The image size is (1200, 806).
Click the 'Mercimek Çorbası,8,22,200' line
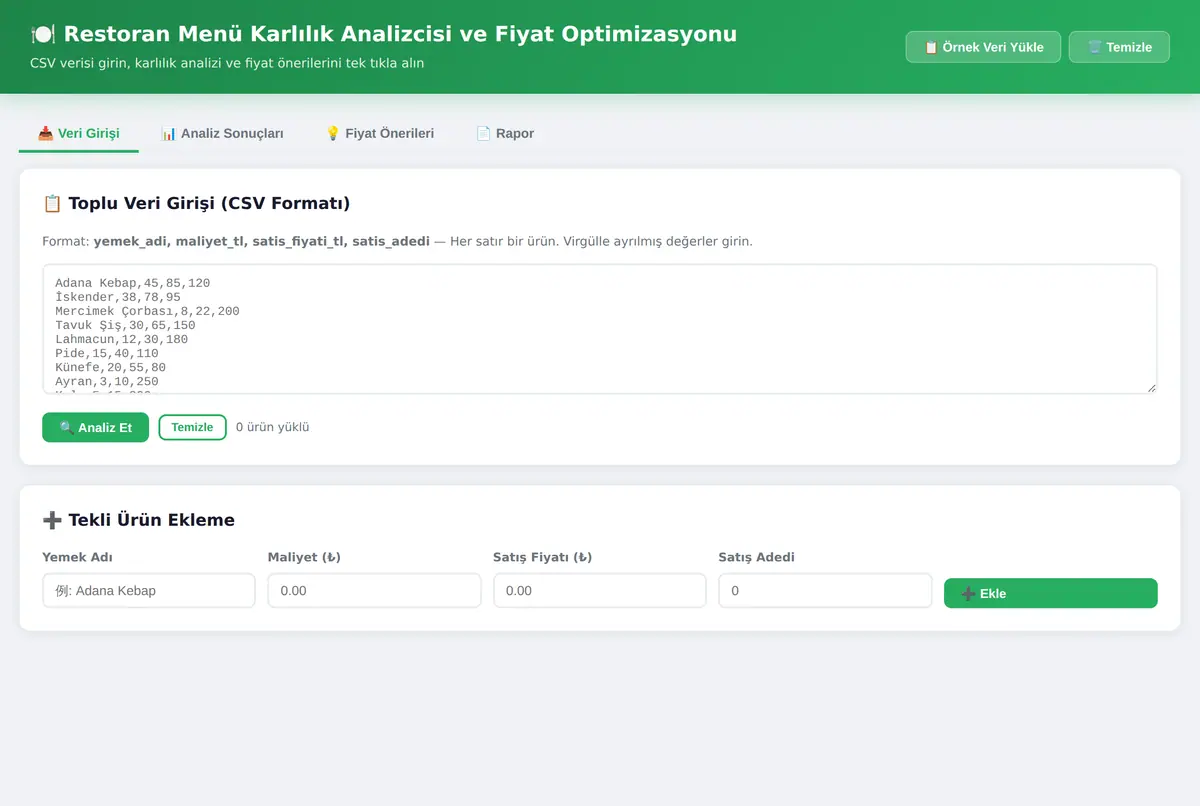point(147,311)
